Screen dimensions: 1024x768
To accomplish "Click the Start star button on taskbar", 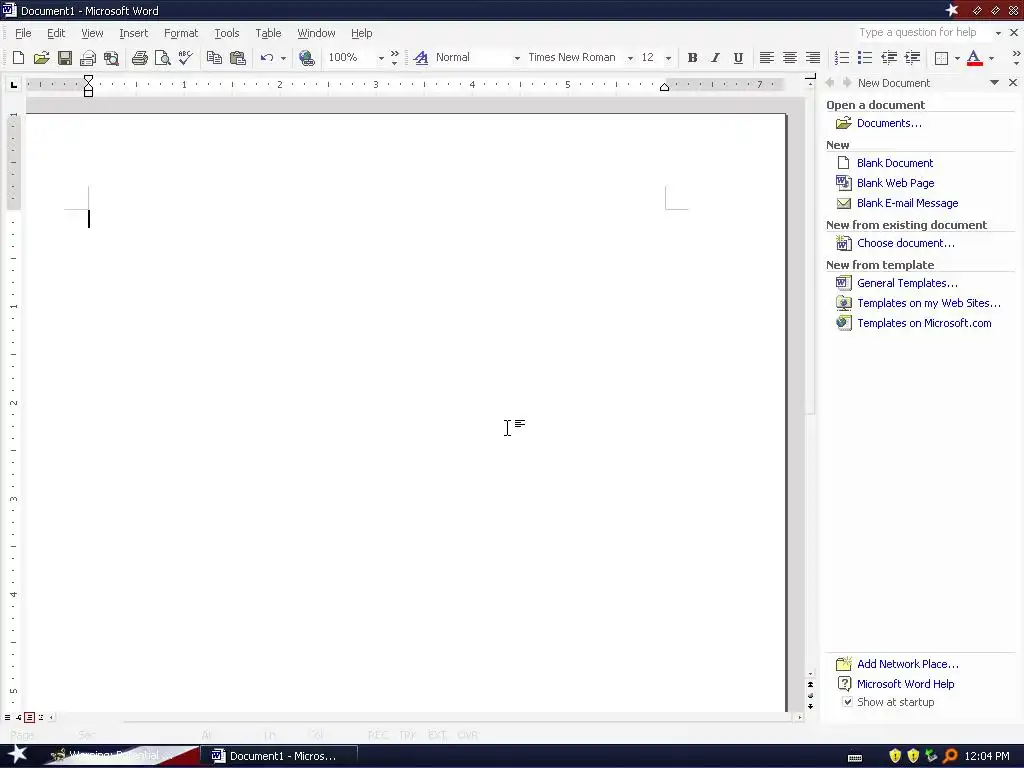I will (17, 755).
